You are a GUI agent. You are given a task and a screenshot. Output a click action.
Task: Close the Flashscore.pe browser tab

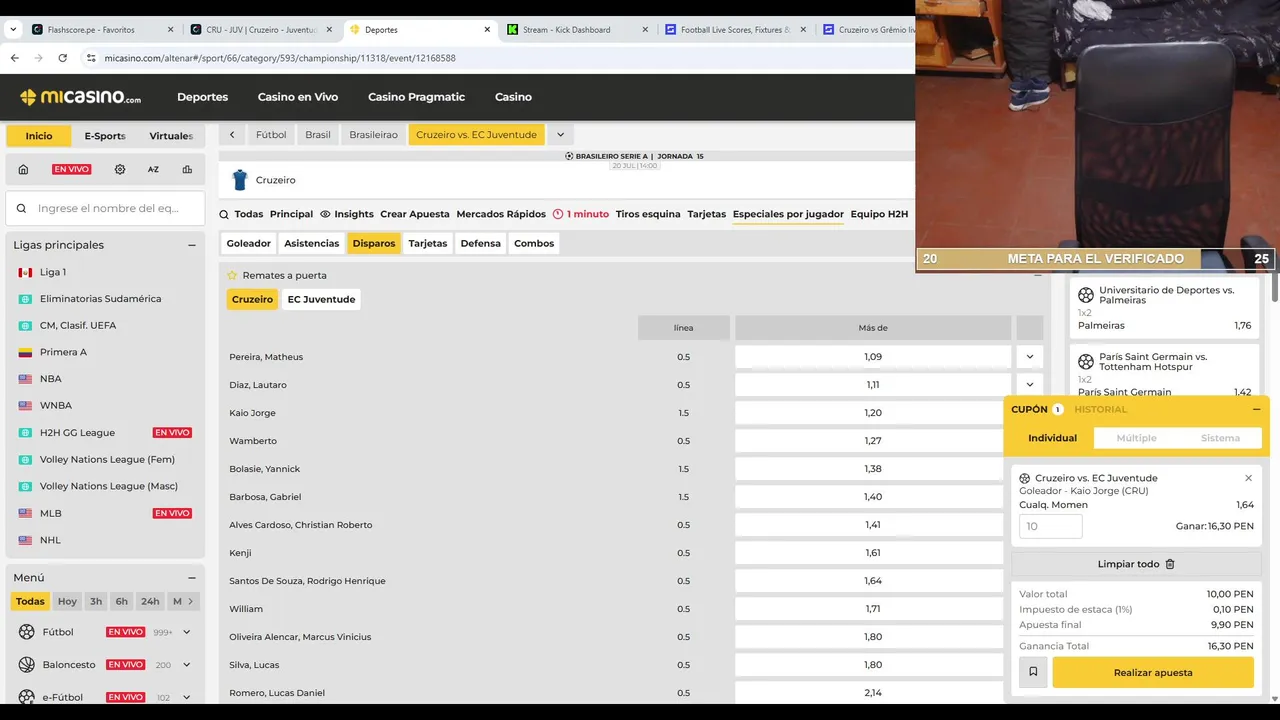point(170,30)
